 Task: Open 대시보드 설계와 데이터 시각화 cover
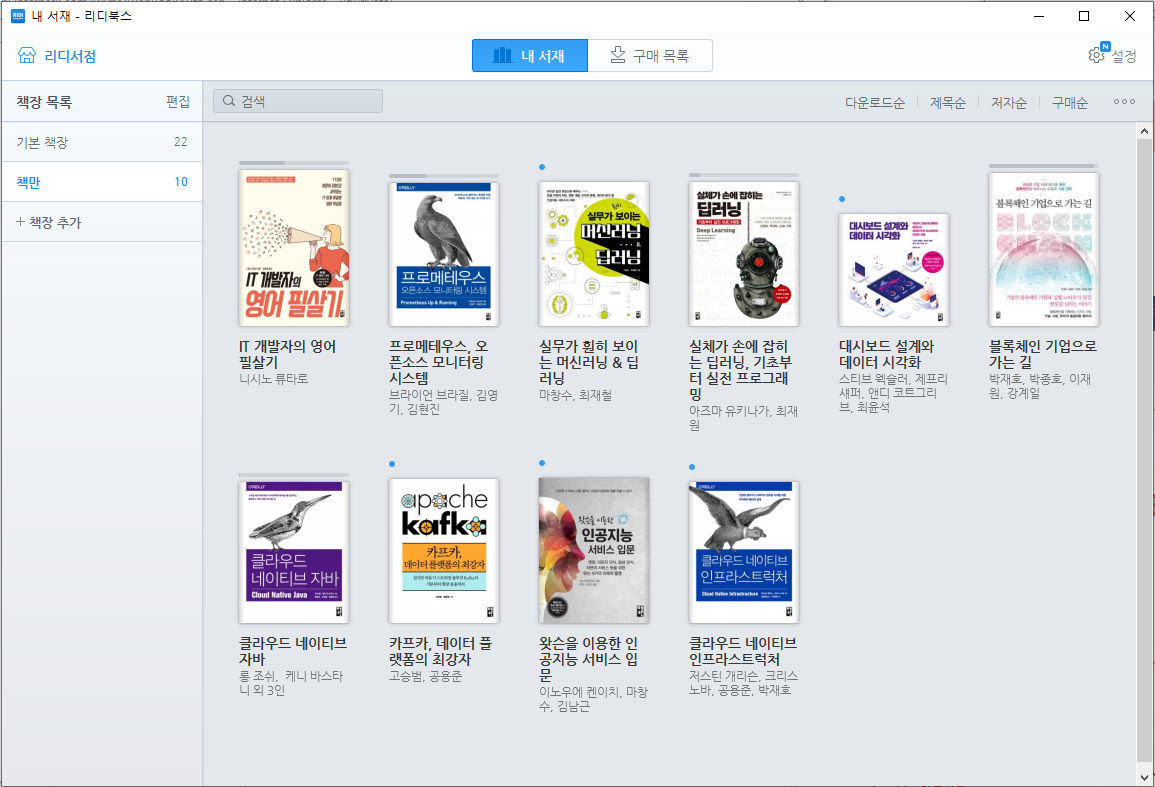click(x=894, y=270)
